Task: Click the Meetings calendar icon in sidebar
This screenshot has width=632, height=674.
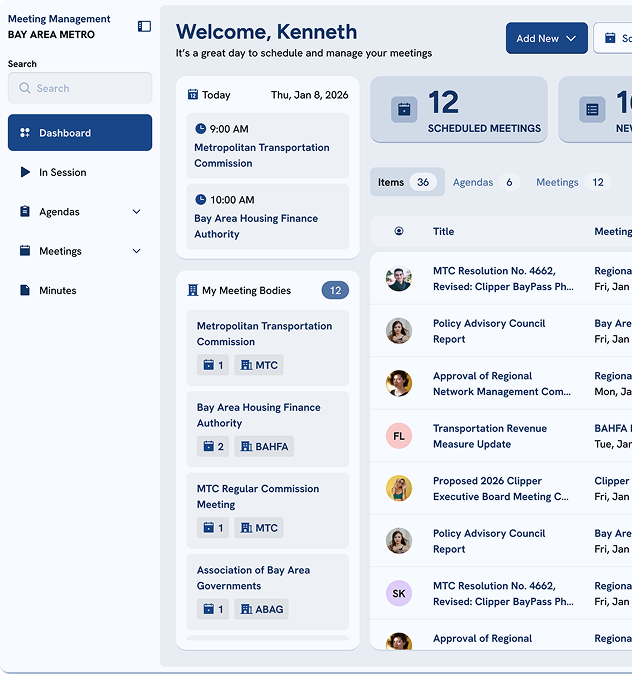Action: 25,251
